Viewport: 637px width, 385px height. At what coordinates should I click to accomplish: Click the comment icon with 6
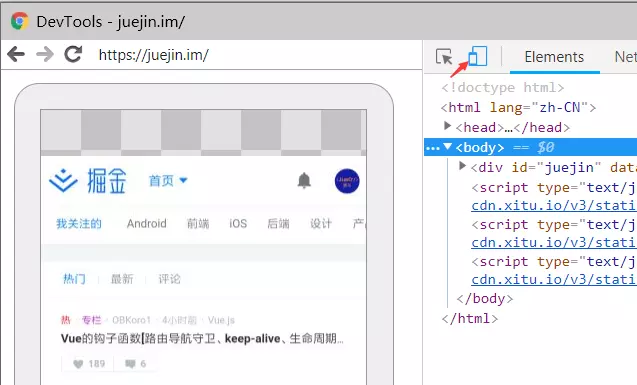(130, 364)
